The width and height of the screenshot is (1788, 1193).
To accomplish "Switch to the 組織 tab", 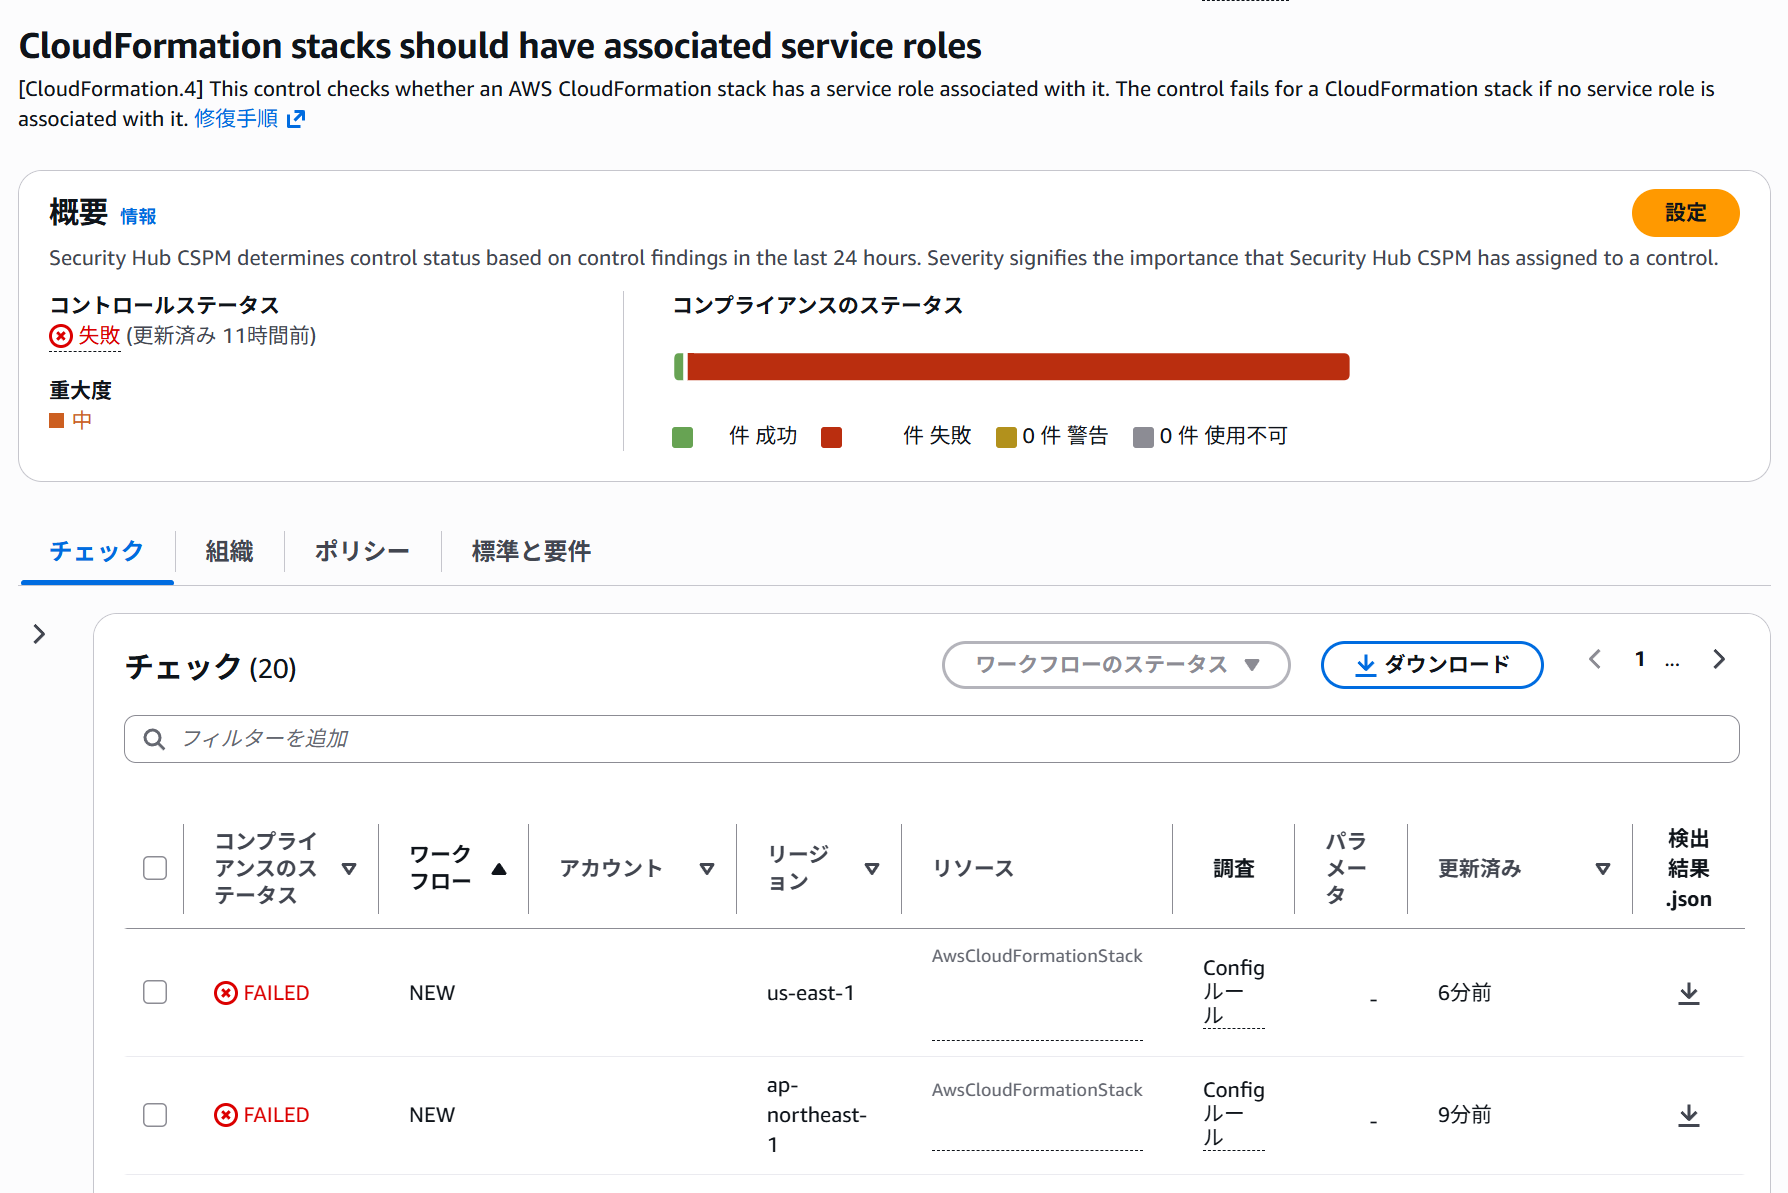I will point(229,551).
